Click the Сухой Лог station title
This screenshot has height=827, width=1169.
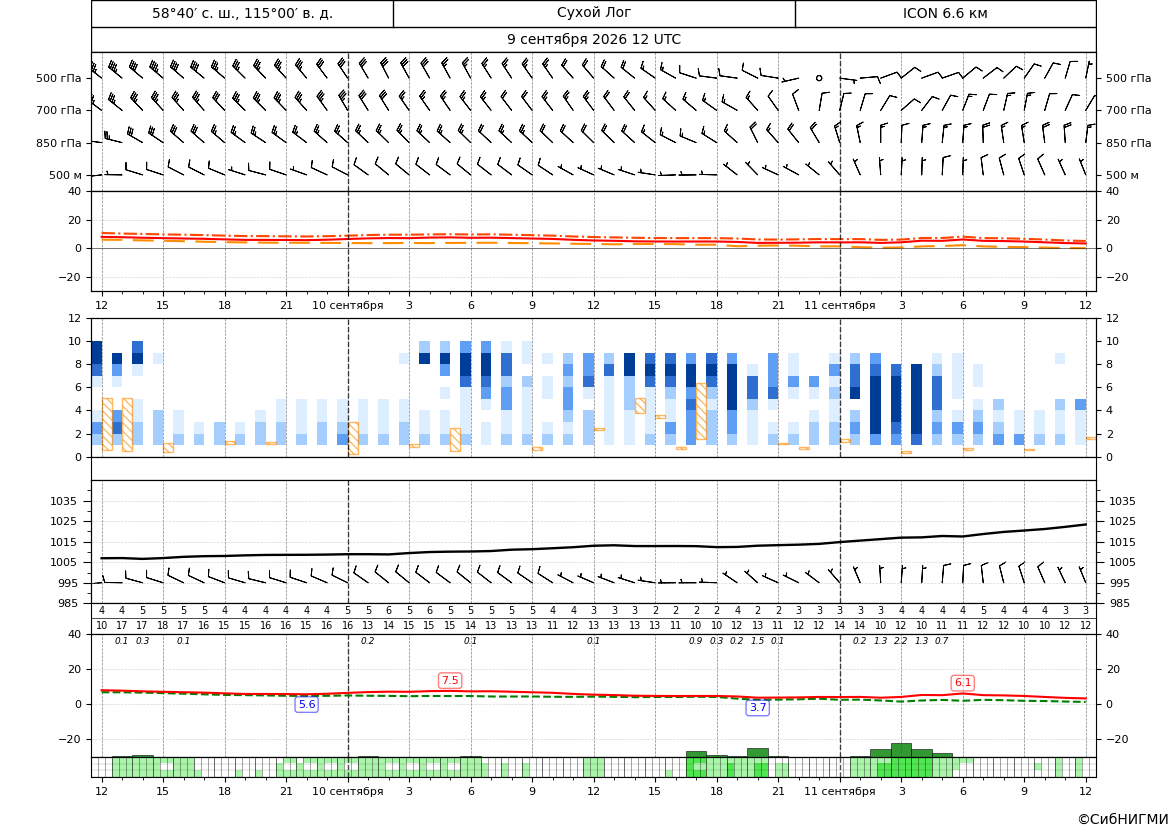(x=594, y=13)
